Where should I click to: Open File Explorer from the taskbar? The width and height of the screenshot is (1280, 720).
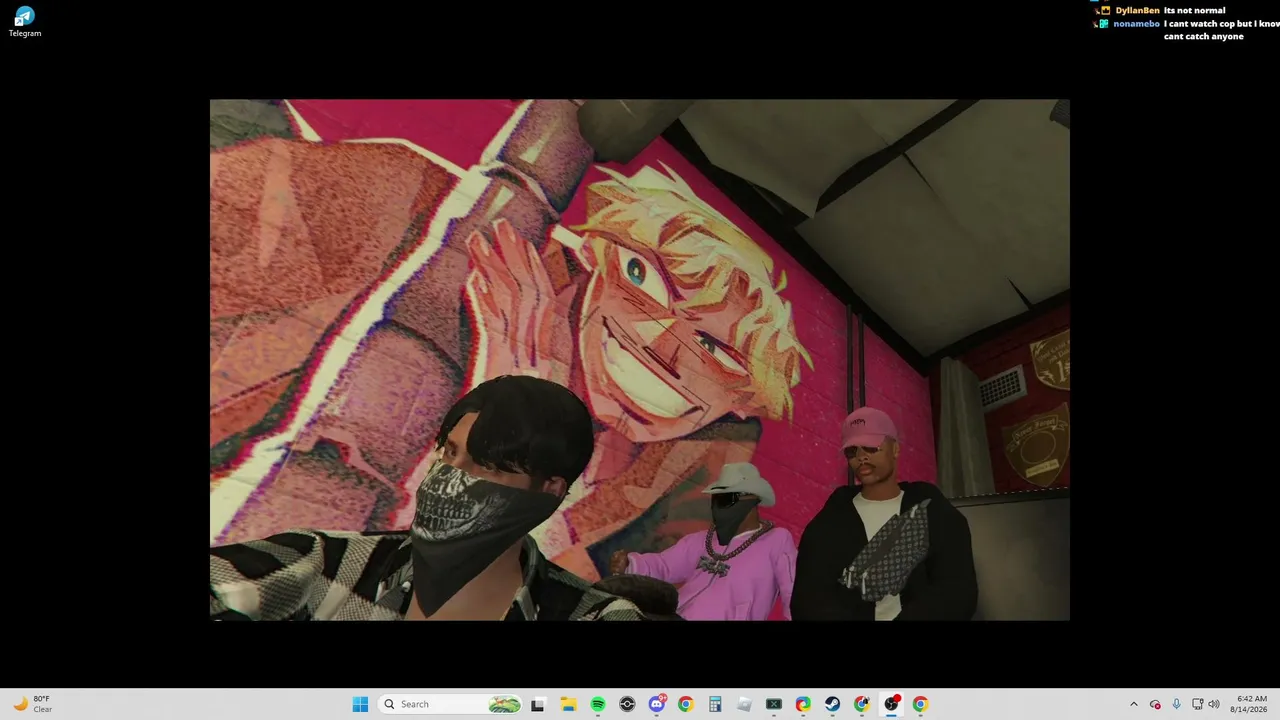click(x=568, y=704)
